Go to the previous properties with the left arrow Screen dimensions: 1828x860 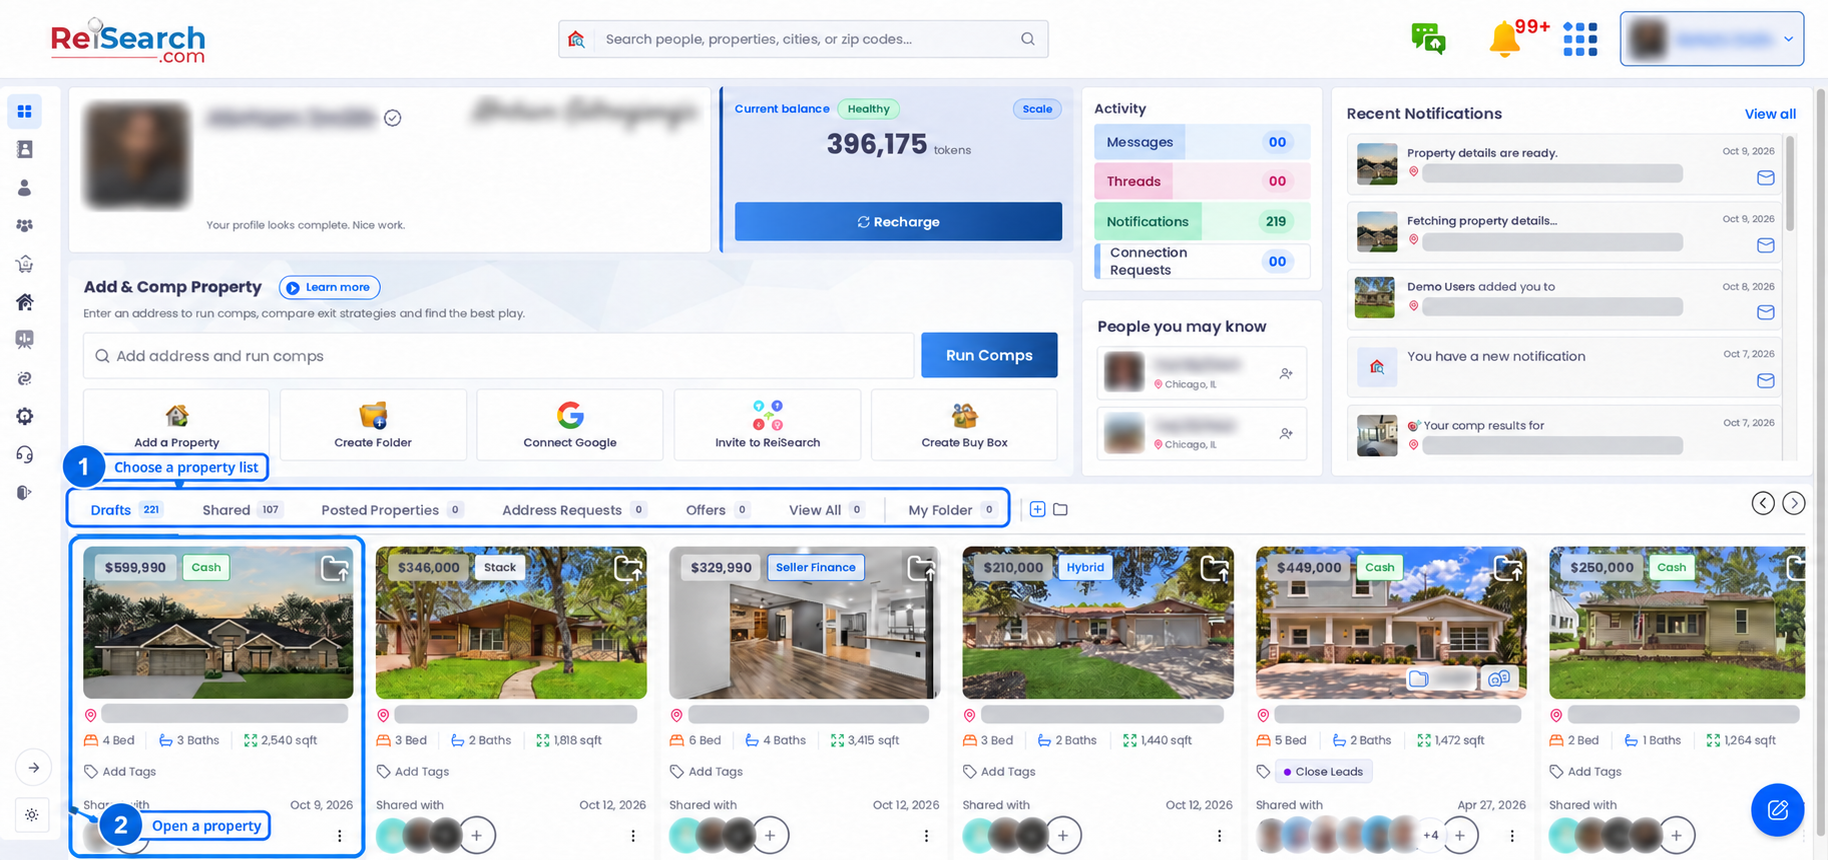[1763, 503]
